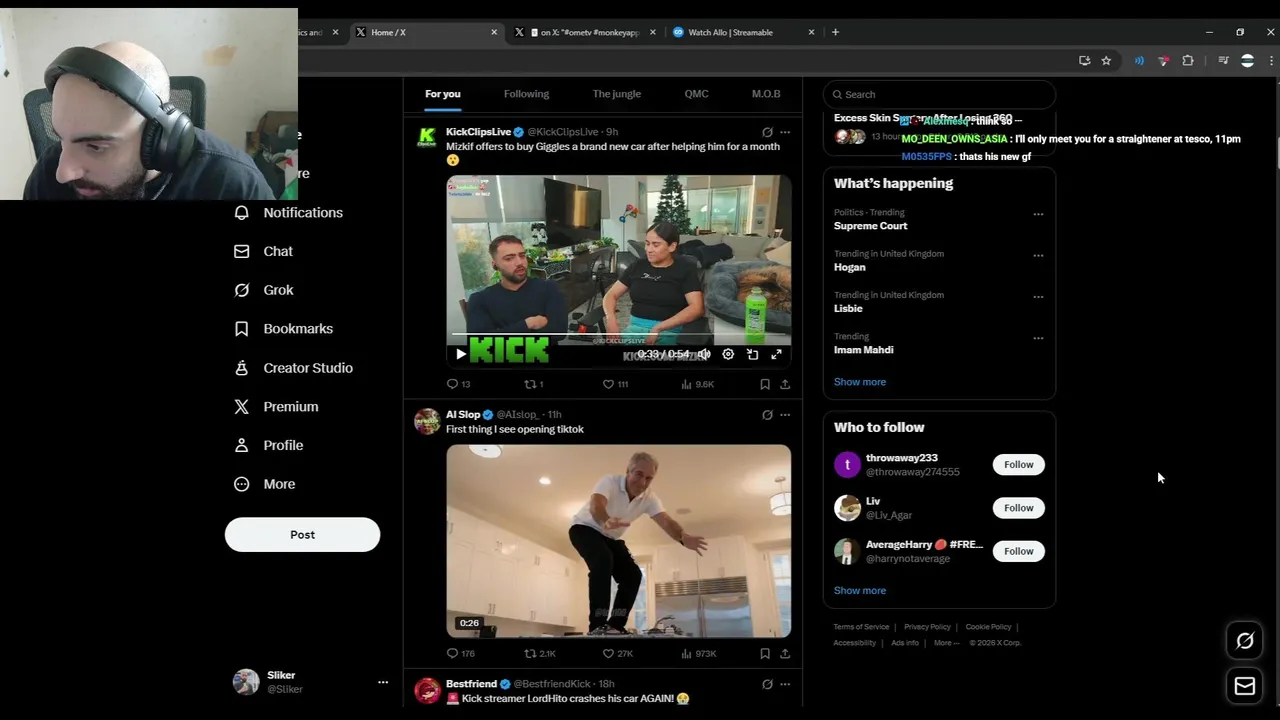Switch to the Following tab
Viewport: 1280px width, 720px height.
[x=526, y=94]
